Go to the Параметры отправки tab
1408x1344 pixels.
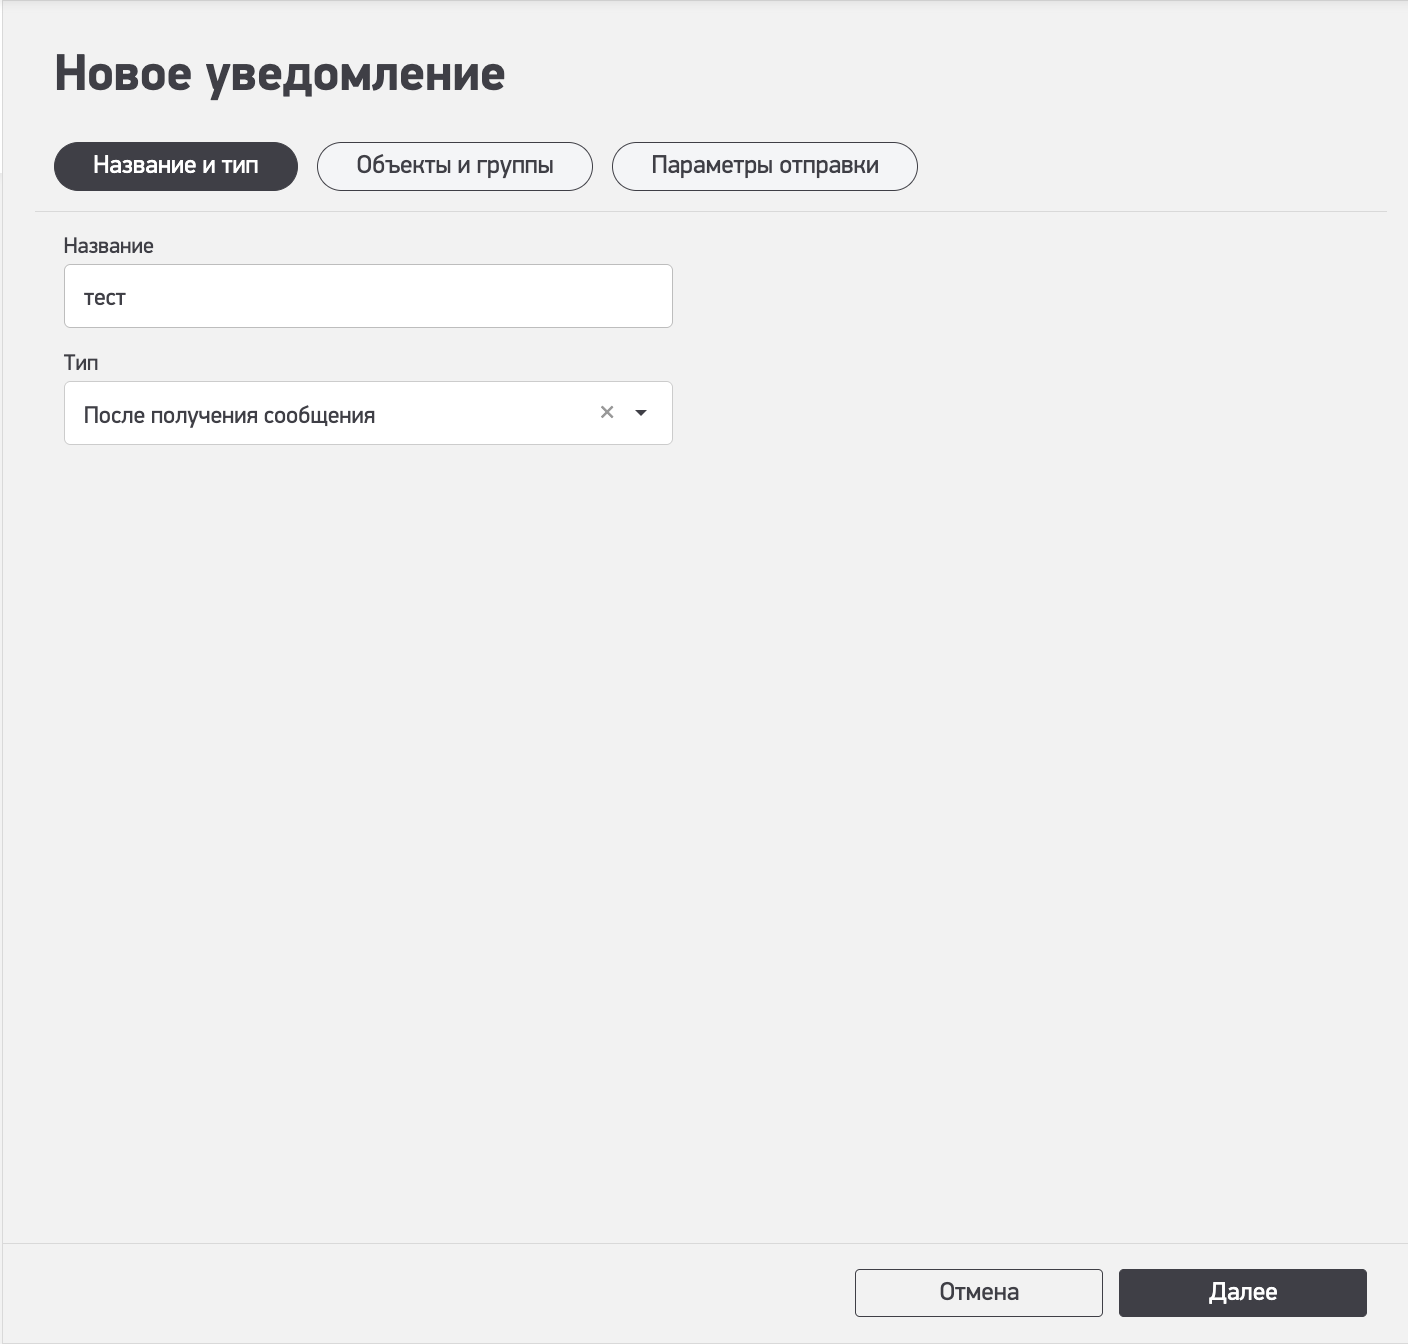pos(764,166)
